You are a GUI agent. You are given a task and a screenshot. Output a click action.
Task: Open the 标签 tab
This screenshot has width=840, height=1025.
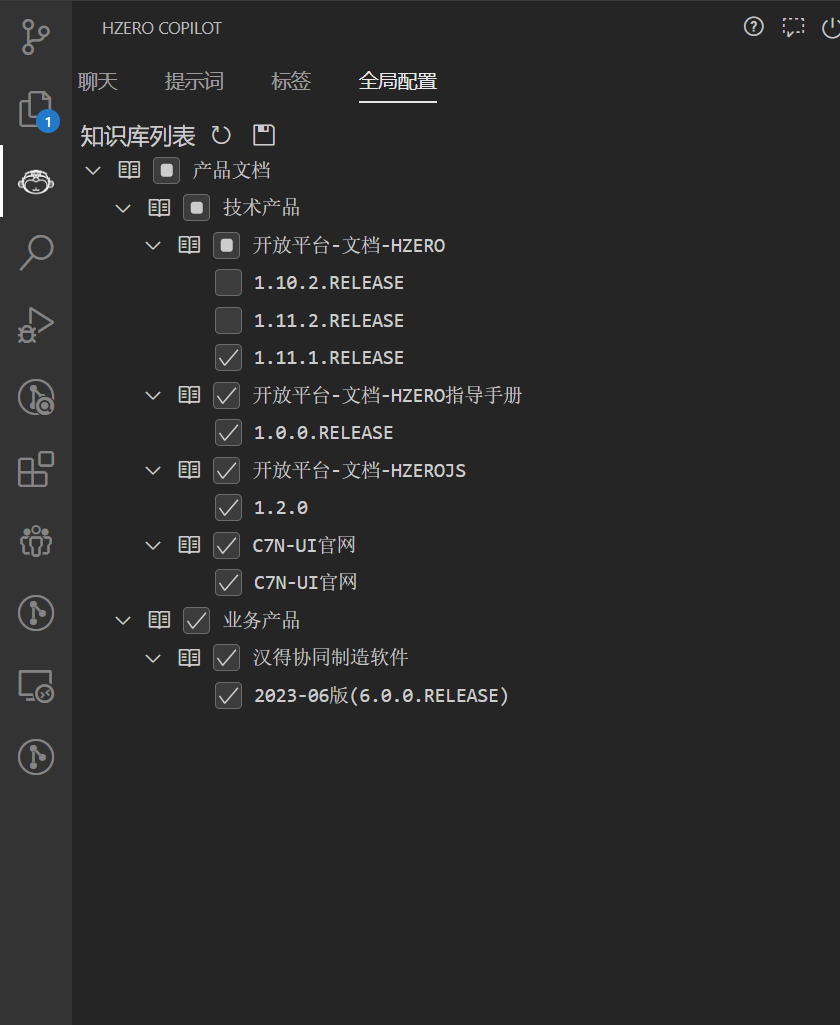[x=291, y=82]
